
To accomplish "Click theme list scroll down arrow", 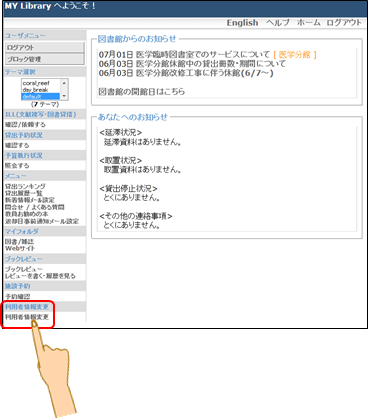I will point(64,96).
